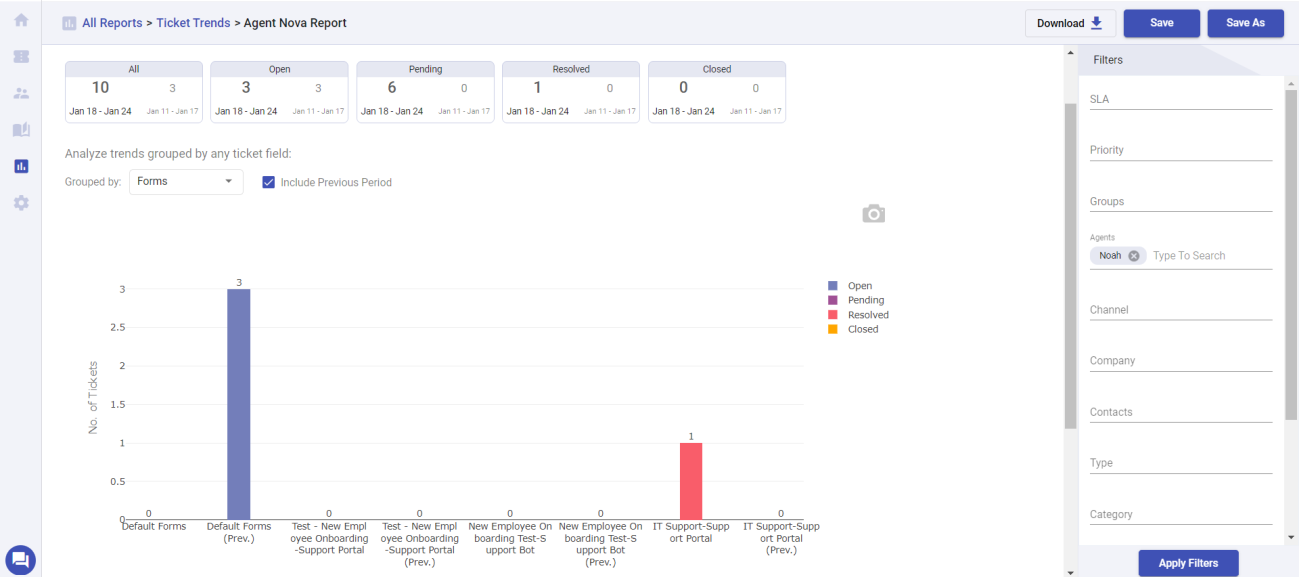Click the Download button
This screenshot has width=1299, height=577.
[1070, 23]
